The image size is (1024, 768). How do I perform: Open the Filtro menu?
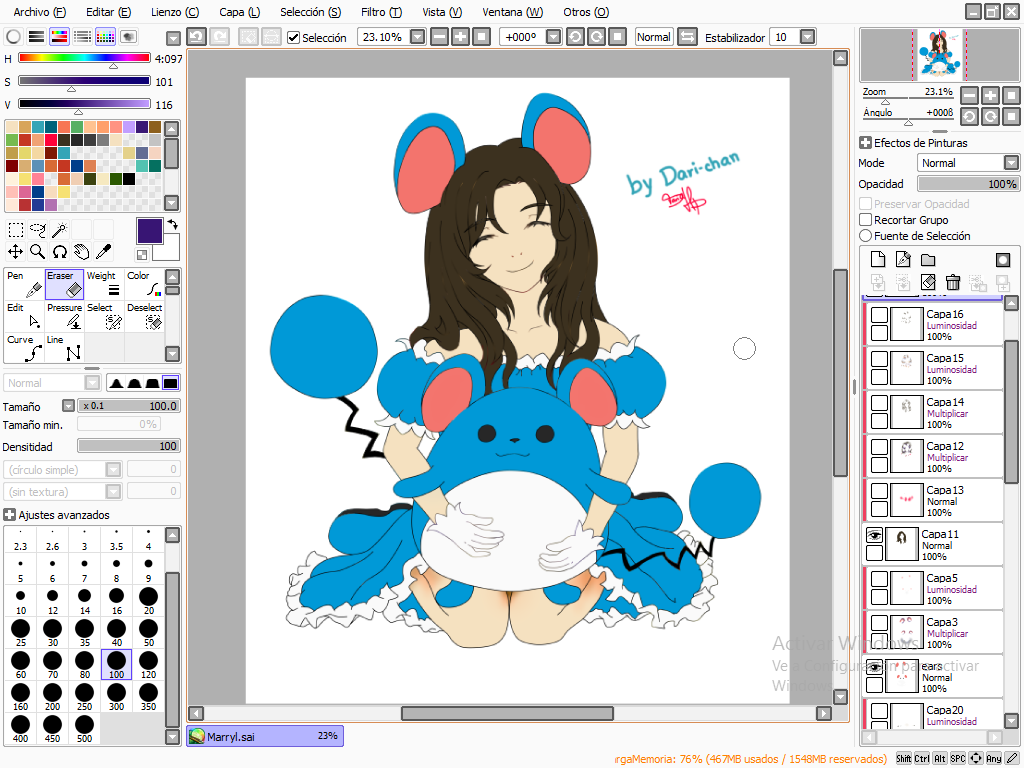[x=381, y=12]
